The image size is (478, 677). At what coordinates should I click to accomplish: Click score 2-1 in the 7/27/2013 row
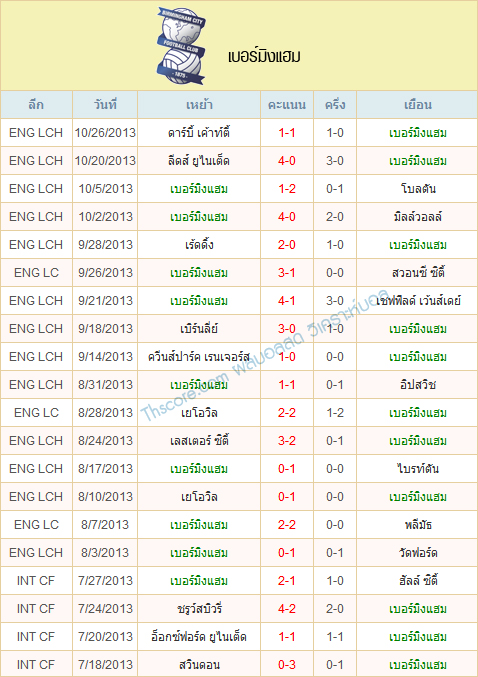click(287, 581)
